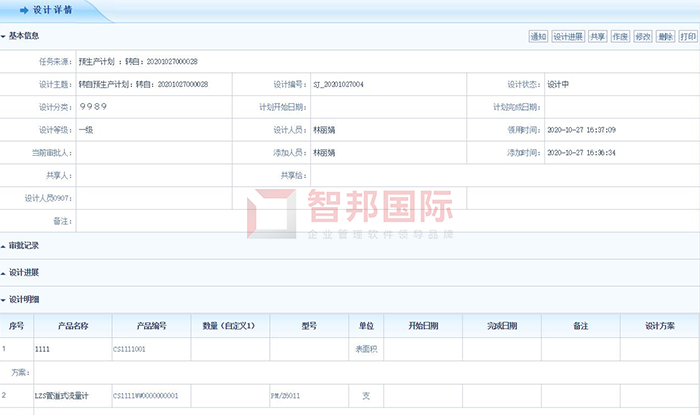Screen dimensions: 700x415
Task: Click unit cell 表面积
Action: 366,349
